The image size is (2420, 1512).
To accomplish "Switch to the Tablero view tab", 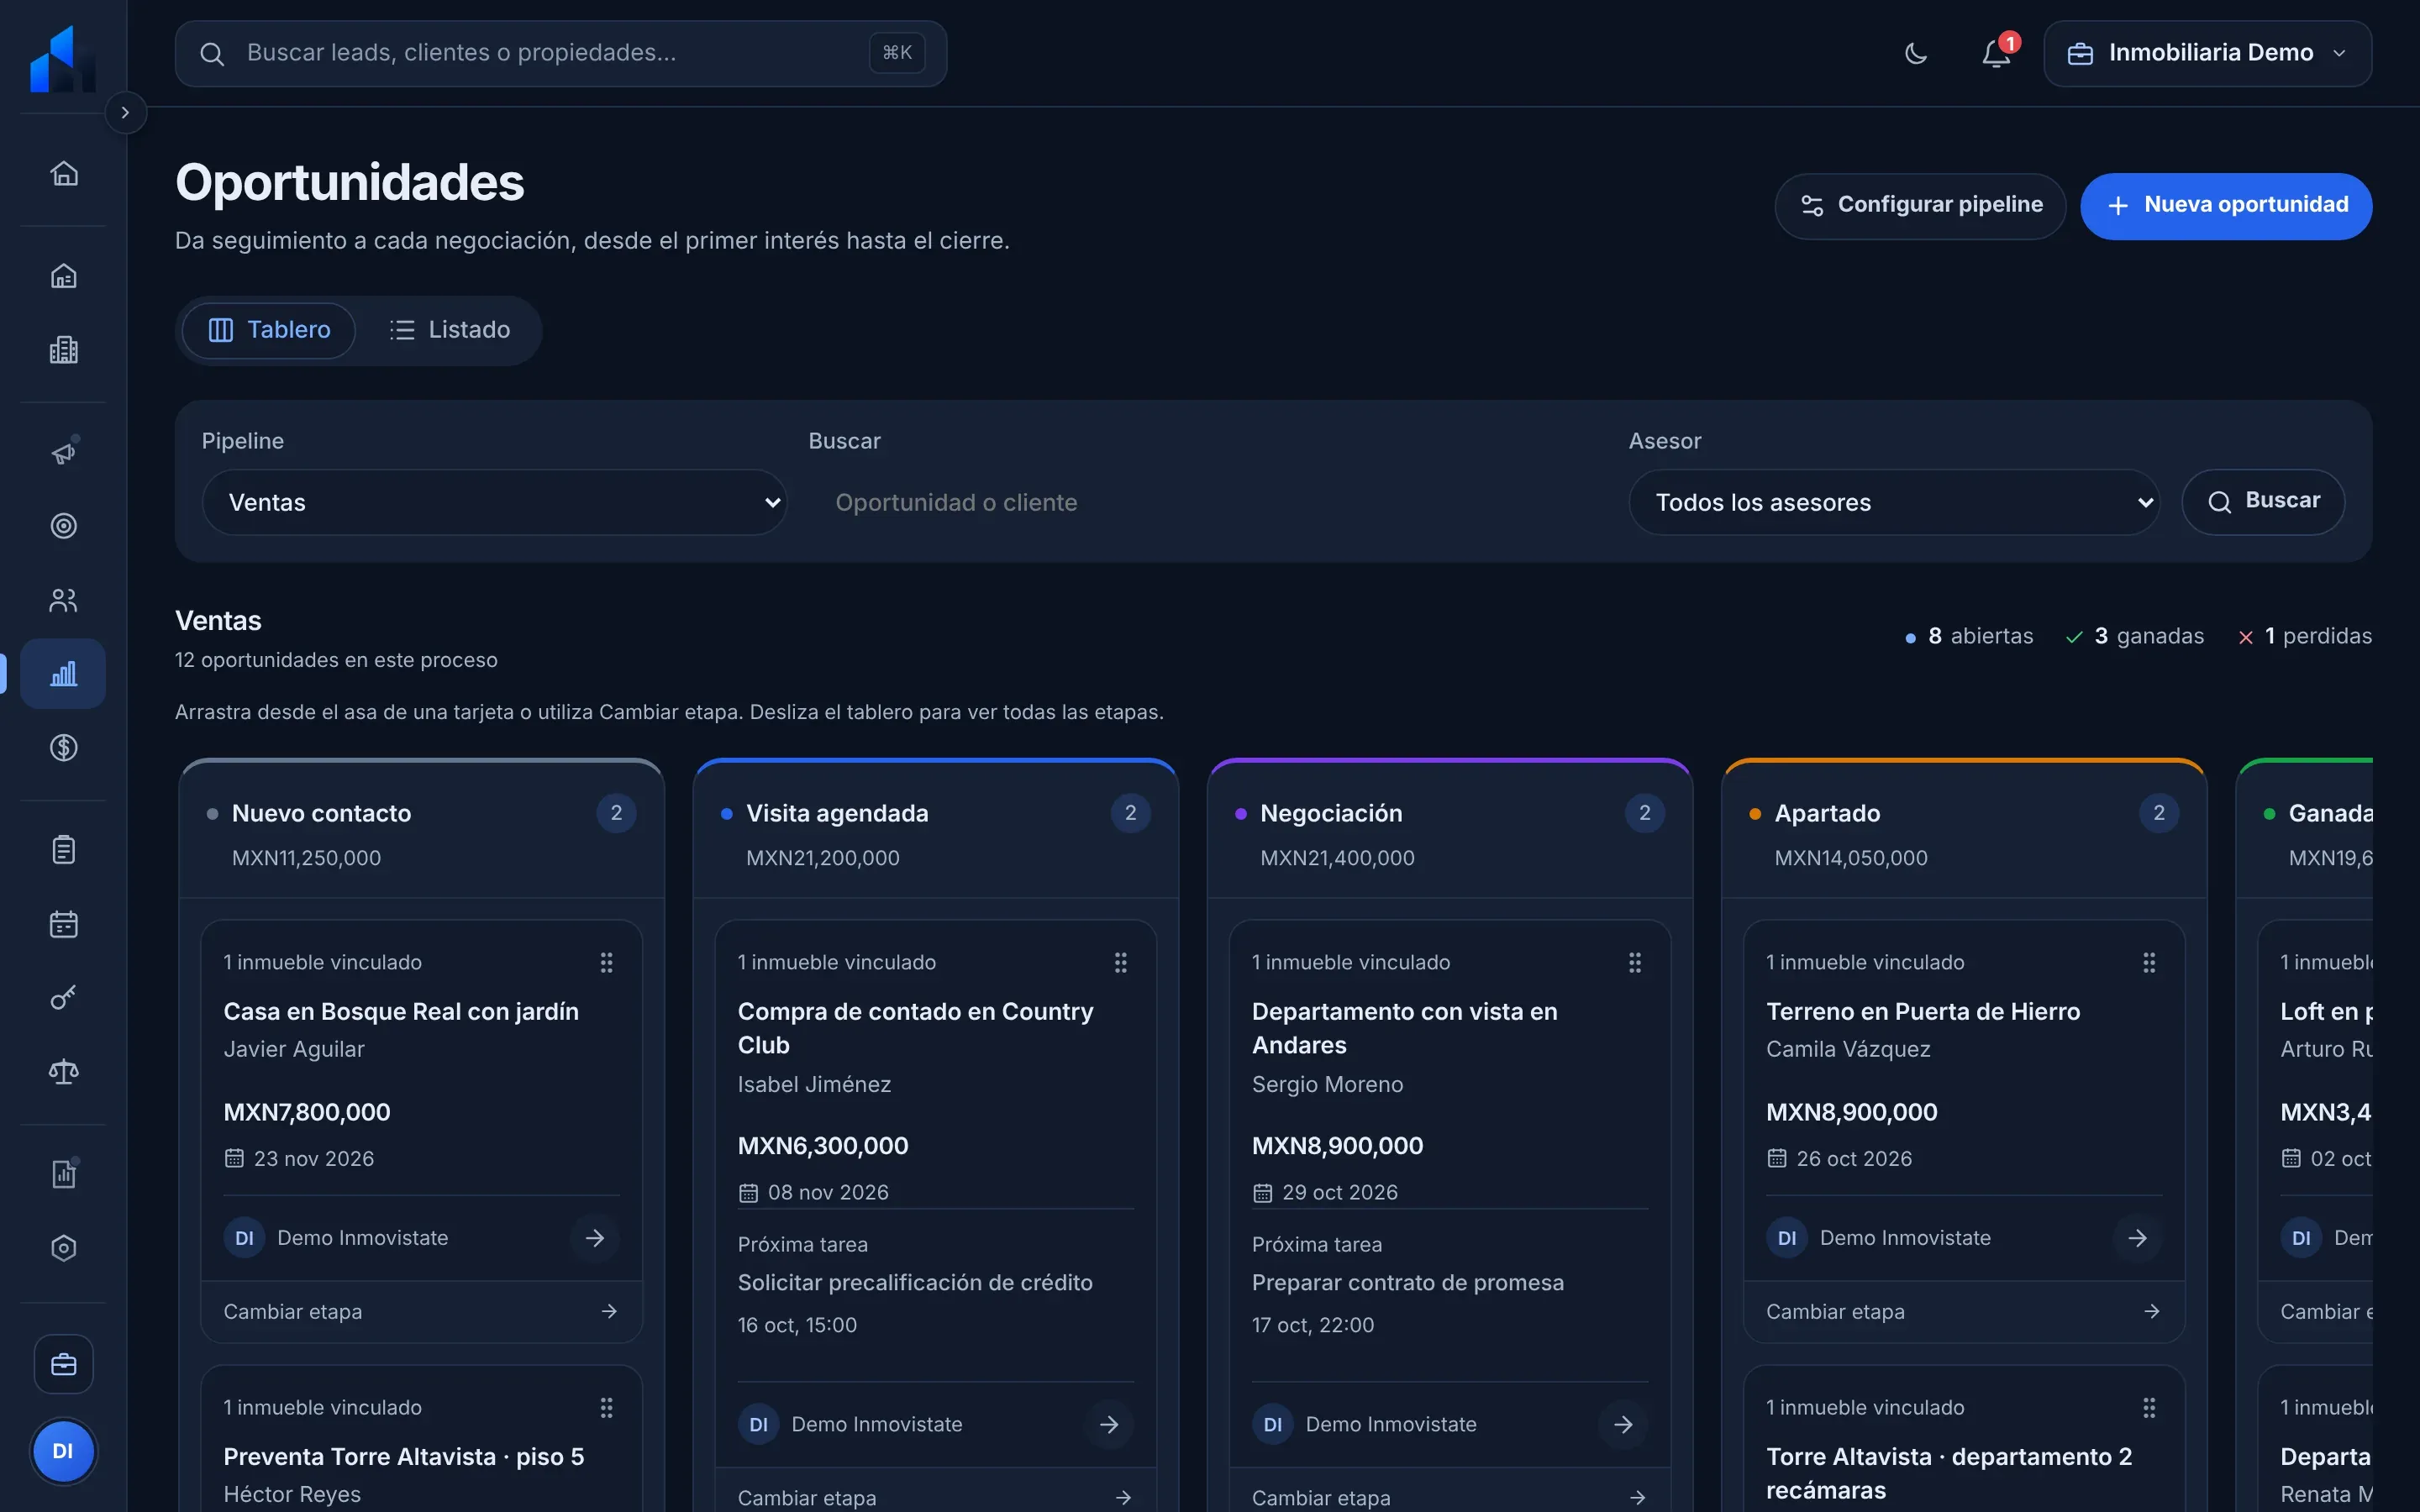I will pos(269,330).
